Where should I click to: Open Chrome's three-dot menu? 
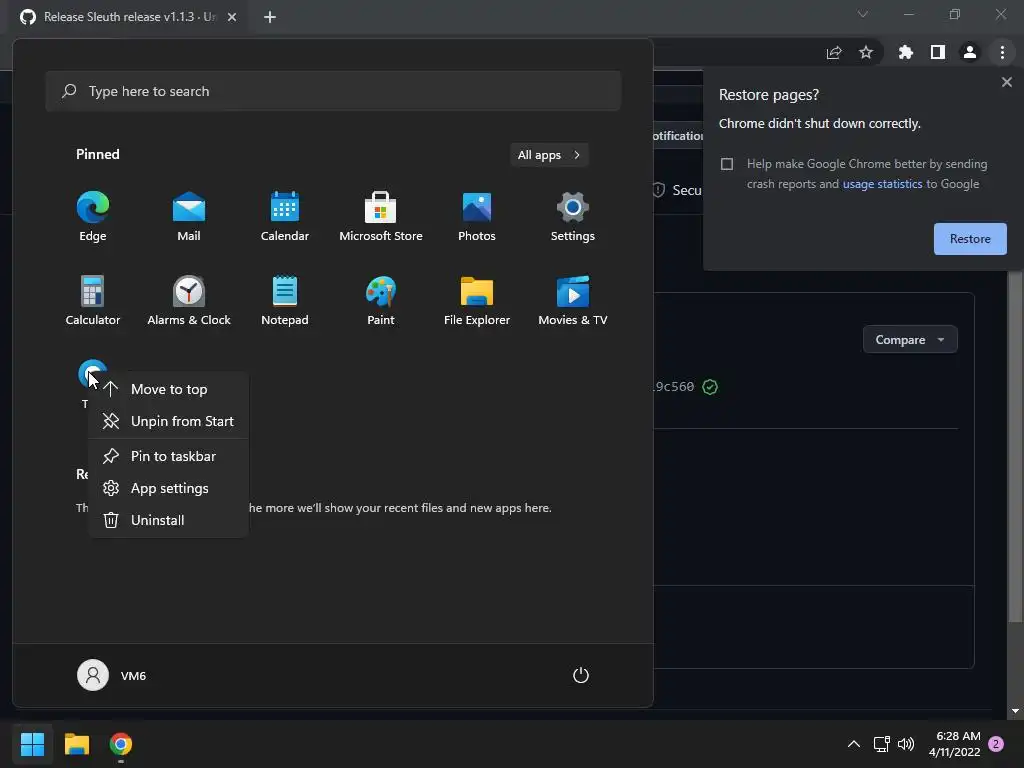[1002, 52]
